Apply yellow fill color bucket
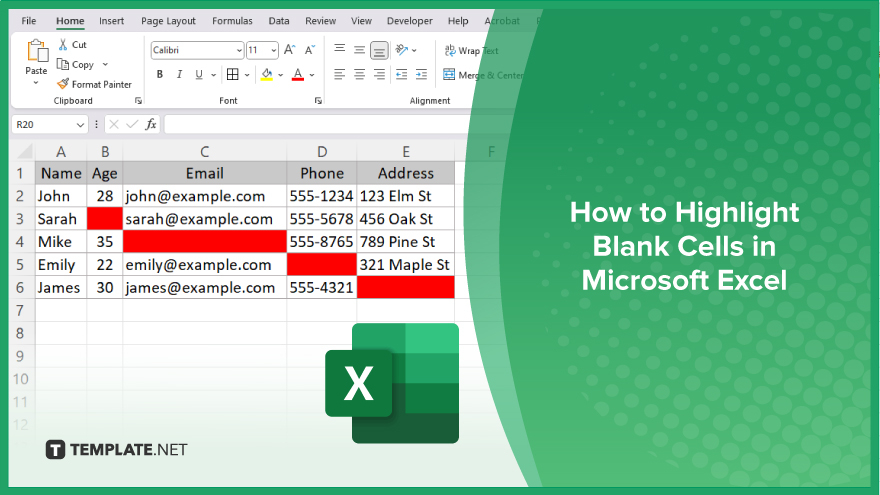This screenshot has width=880, height=495. [267, 74]
